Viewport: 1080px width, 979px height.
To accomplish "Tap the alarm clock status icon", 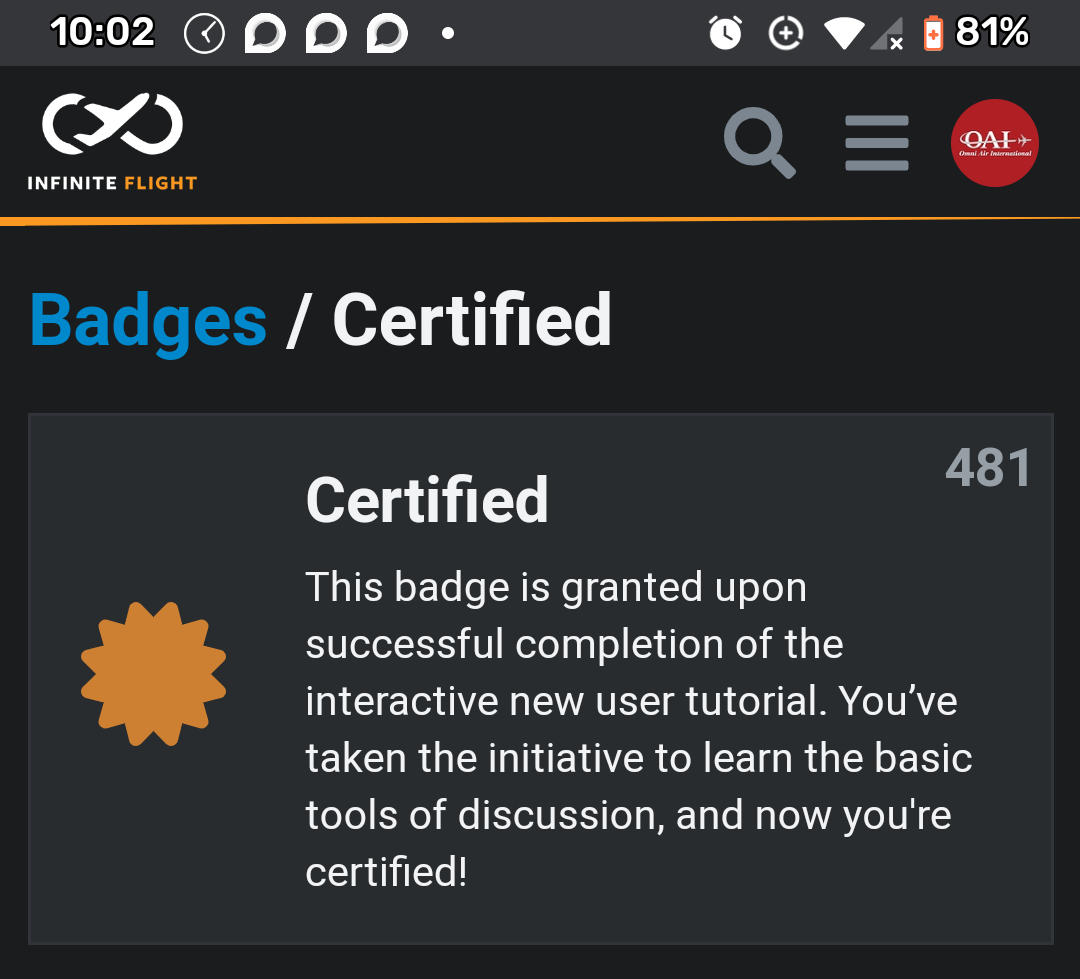I will click(x=725, y=34).
